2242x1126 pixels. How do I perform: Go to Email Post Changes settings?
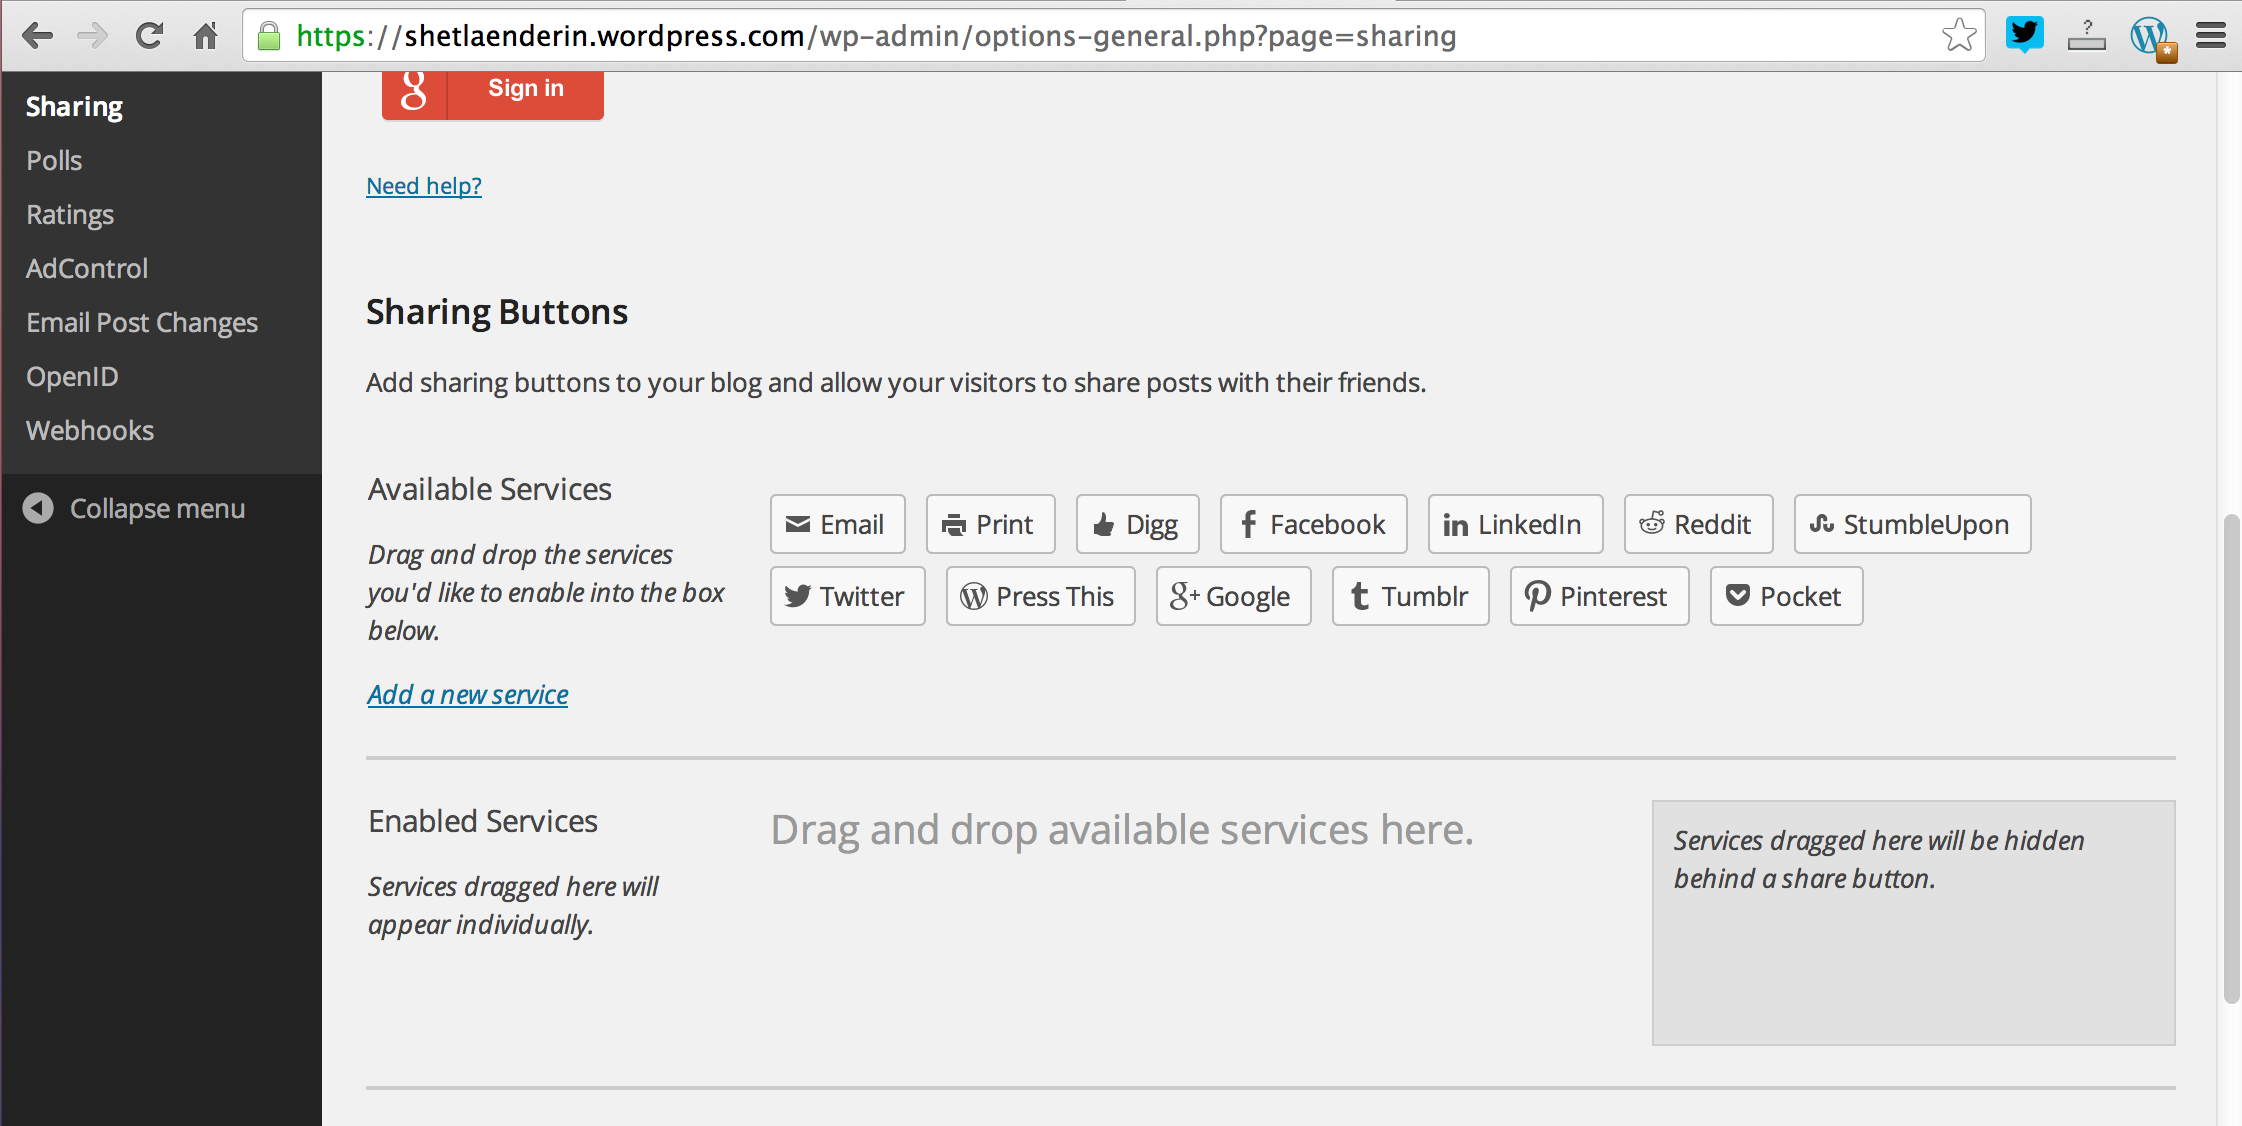pyautogui.click(x=142, y=322)
